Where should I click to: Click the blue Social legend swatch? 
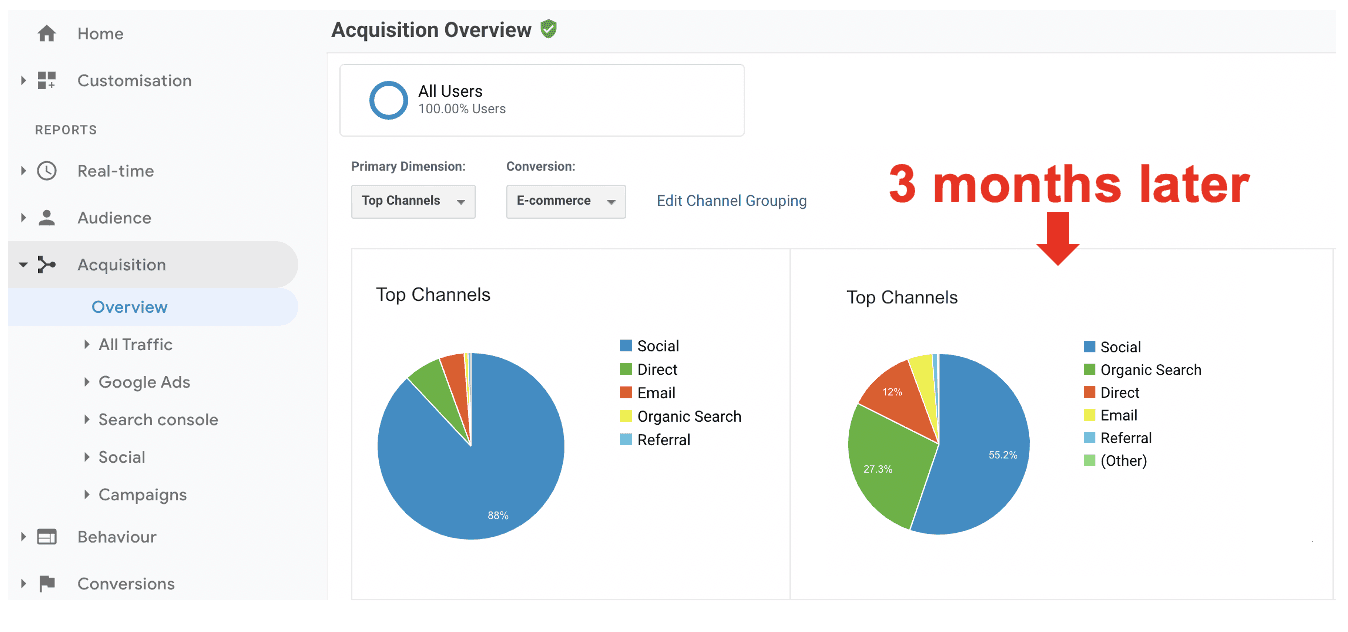click(627, 346)
